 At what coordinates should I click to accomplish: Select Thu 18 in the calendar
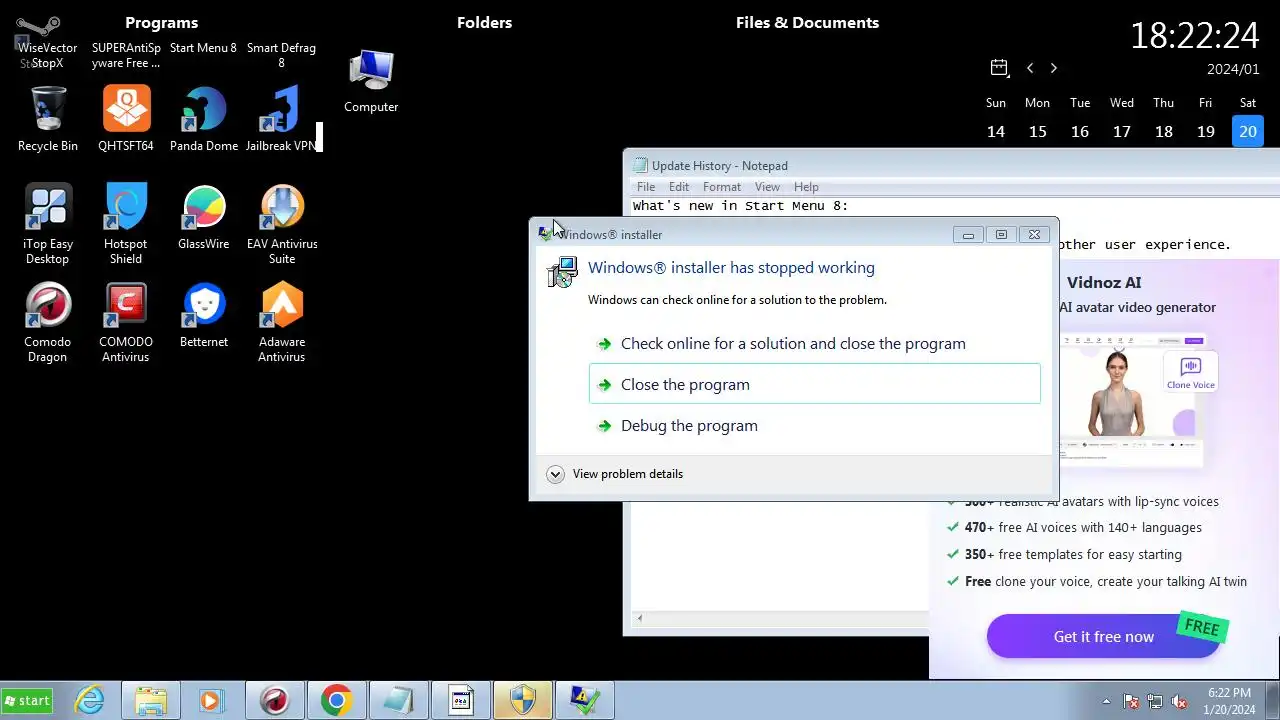click(x=1164, y=131)
